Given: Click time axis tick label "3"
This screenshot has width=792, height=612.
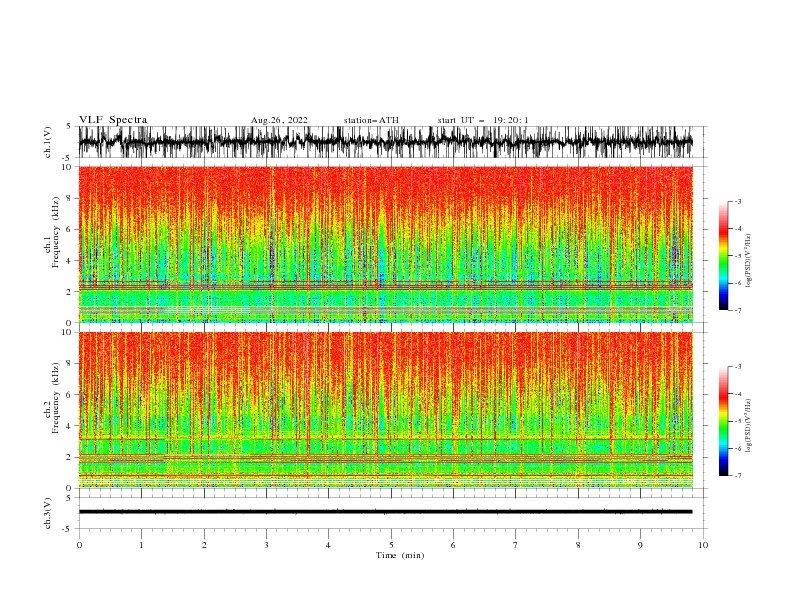Looking at the screenshot, I should click(x=266, y=545).
